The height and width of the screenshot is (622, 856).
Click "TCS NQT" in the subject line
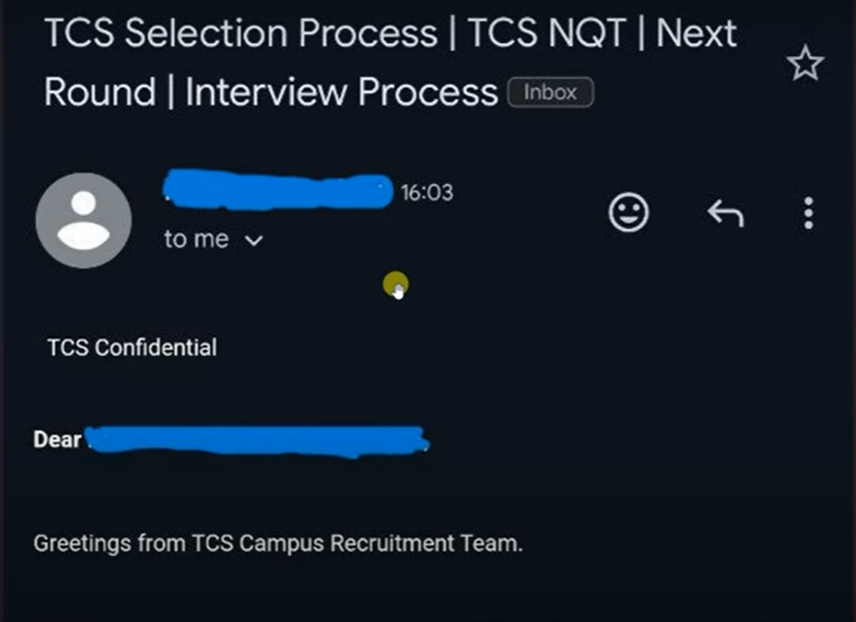(x=546, y=33)
